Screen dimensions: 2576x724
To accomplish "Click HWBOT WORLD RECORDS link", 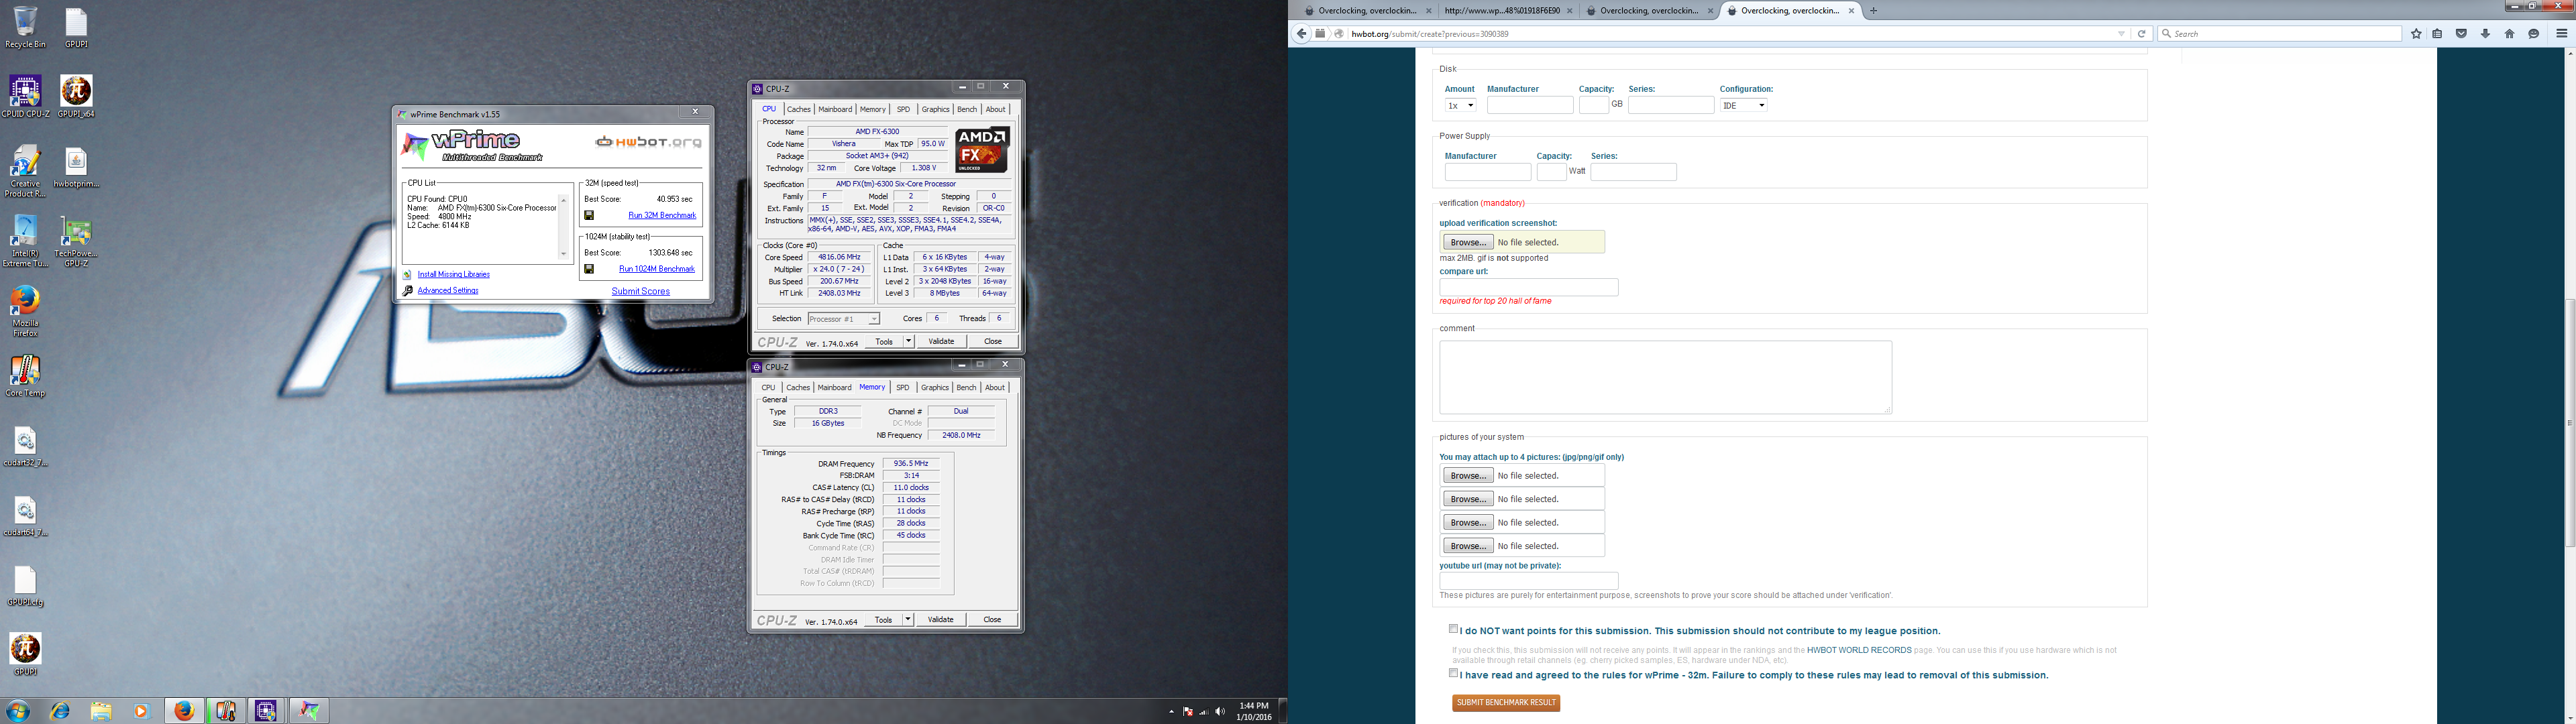I will (x=1859, y=650).
